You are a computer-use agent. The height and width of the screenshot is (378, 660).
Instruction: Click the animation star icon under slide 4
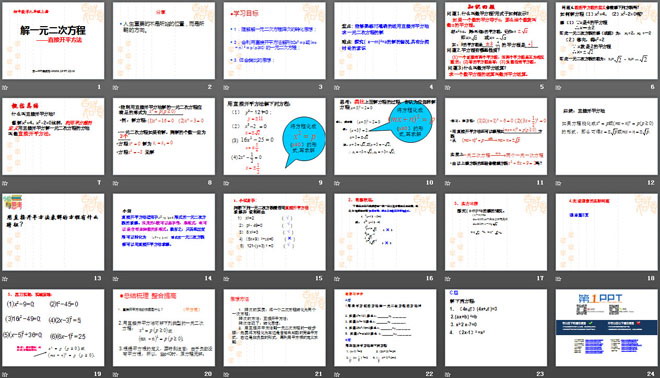pyautogui.click(x=337, y=88)
